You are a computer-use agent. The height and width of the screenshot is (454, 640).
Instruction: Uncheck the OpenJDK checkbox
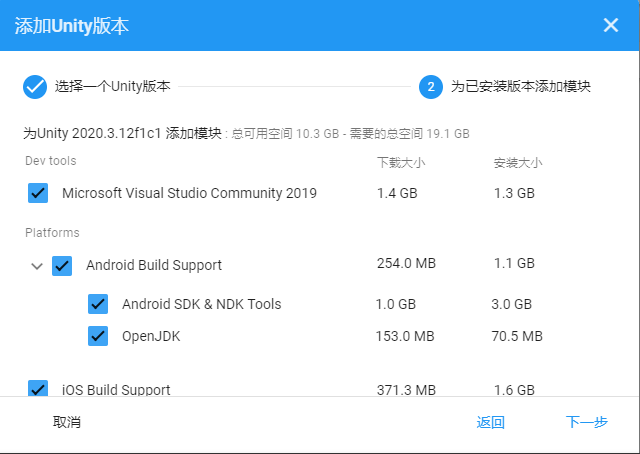pos(98,336)
